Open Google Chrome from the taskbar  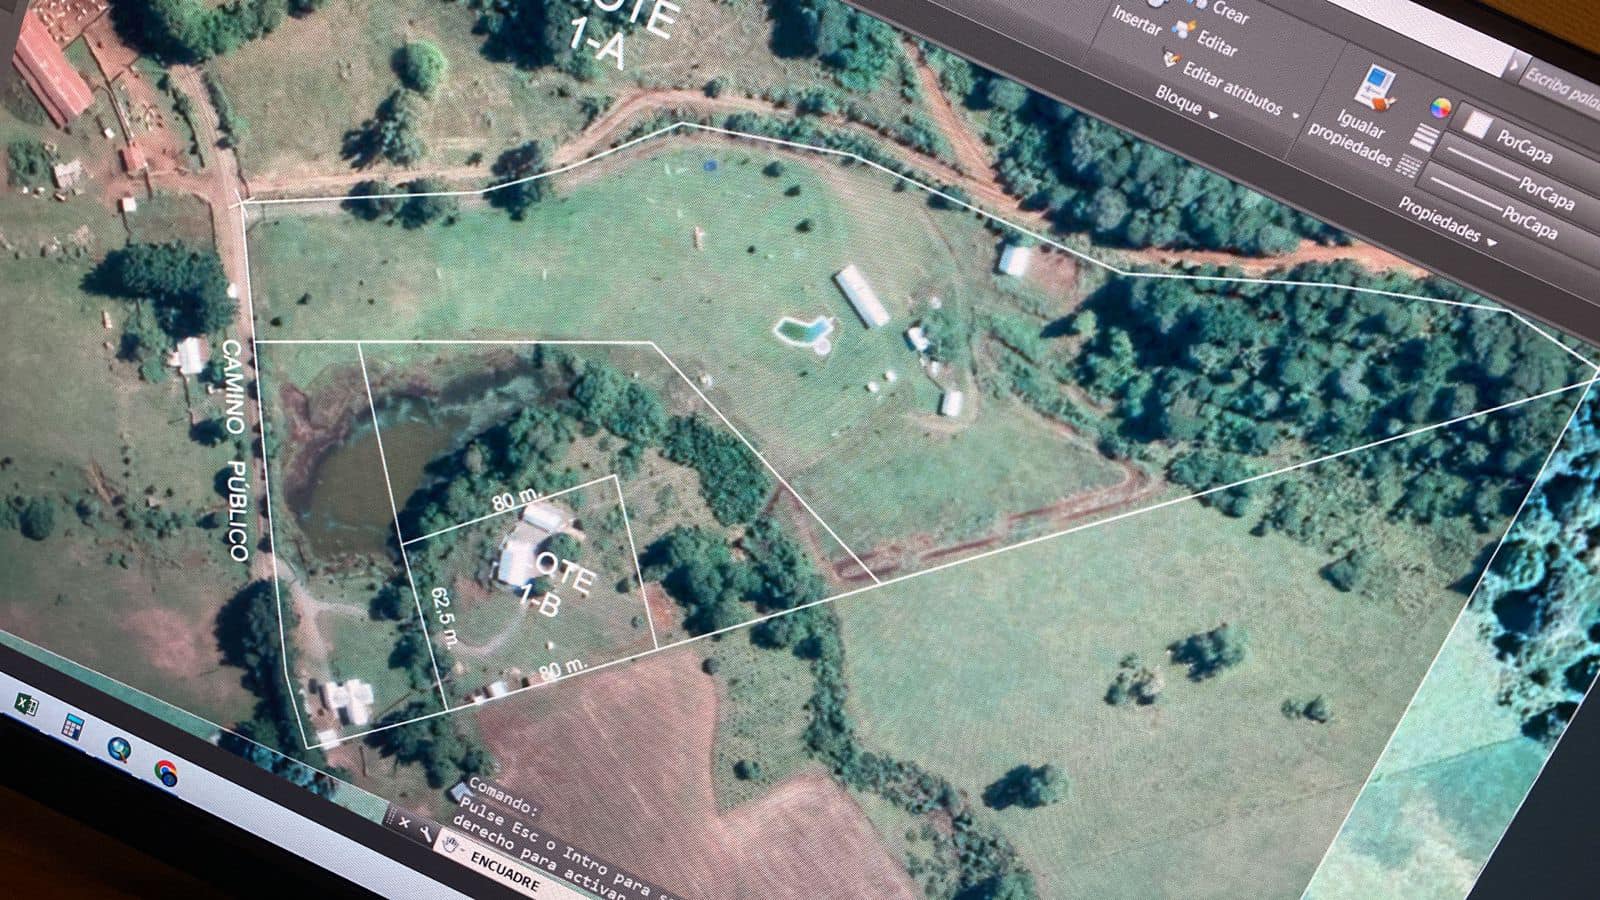coord(167,772)
